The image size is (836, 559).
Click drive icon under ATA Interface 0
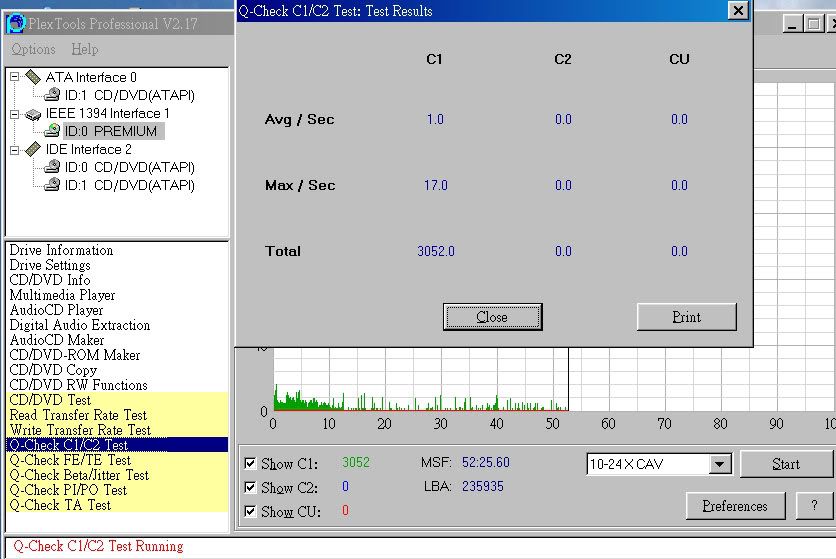click(52, 95)
